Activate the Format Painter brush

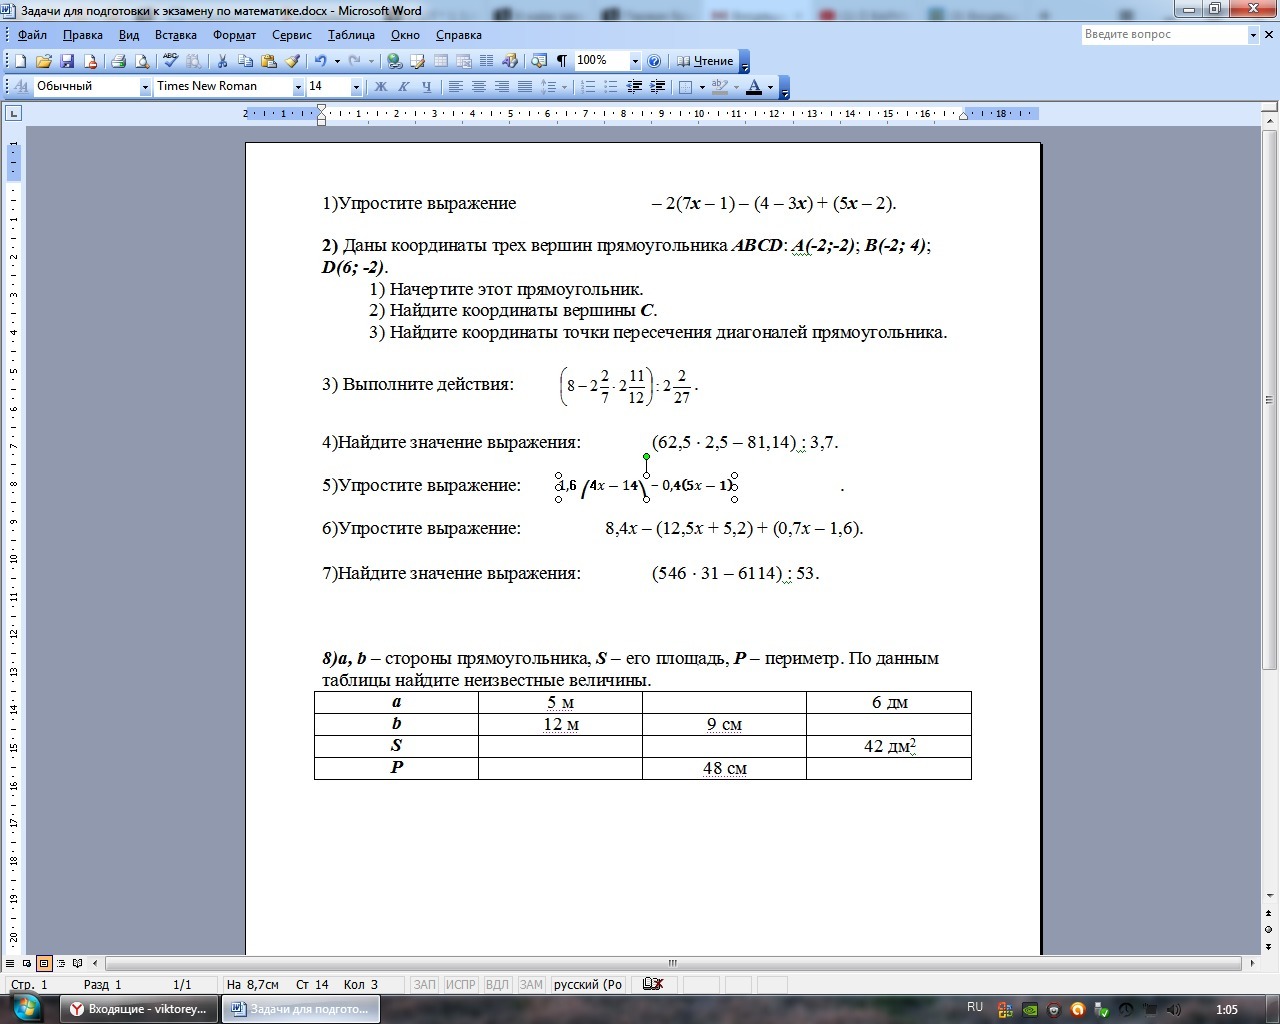[x=293, y=61]
